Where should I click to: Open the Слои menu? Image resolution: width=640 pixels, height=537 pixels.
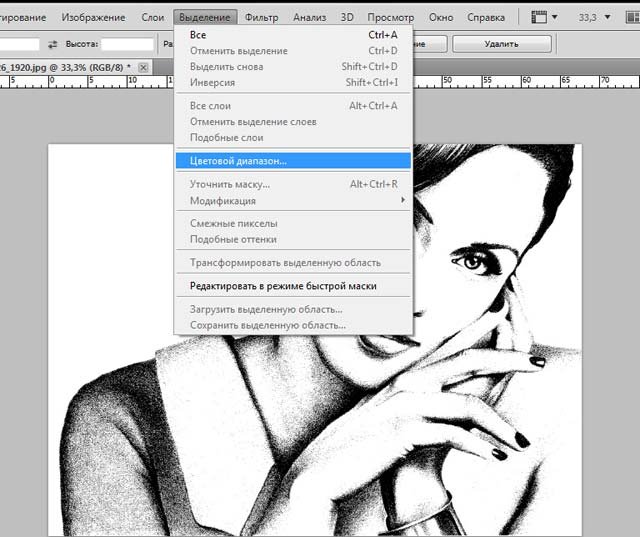click(x=152, y=18)
